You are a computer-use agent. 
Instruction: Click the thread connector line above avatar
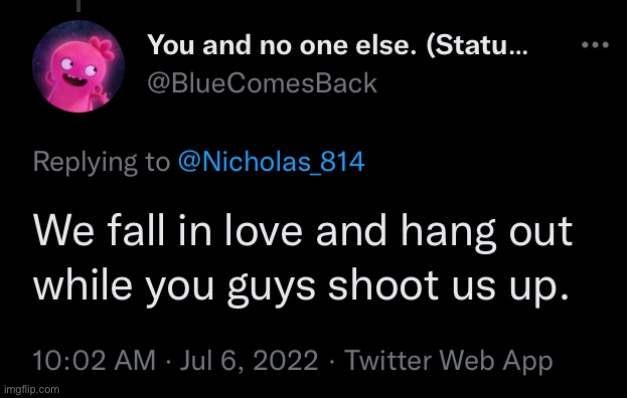point(78,5)
